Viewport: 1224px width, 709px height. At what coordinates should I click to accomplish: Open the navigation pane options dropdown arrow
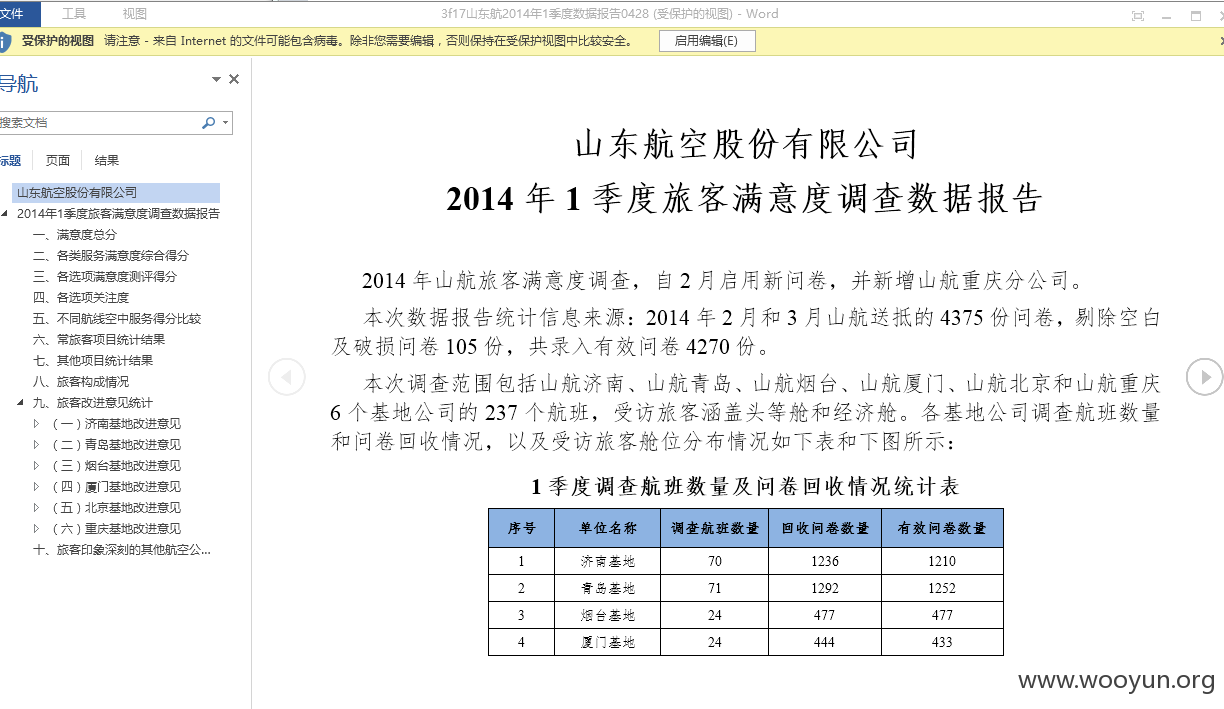pos(216,79)
